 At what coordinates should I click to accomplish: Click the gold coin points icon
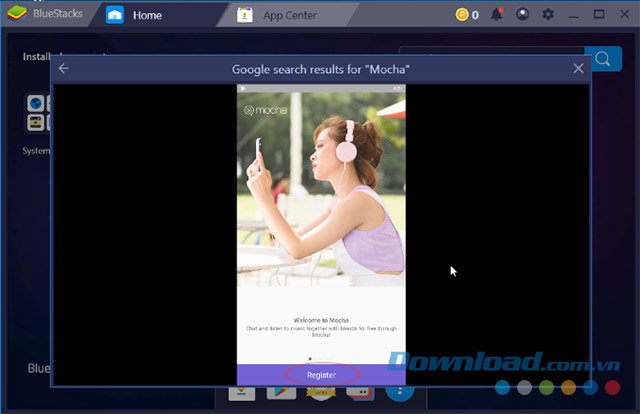462,15
